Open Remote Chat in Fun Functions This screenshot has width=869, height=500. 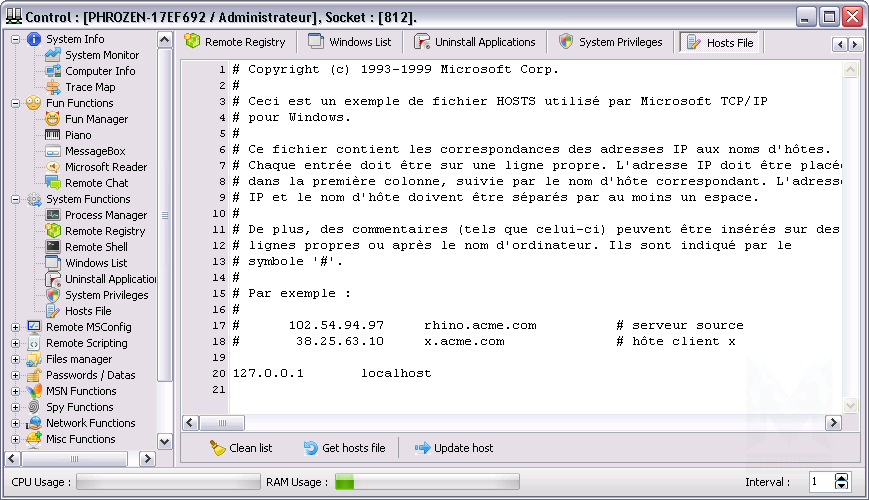pyautogui.click(x=96, y=183)
